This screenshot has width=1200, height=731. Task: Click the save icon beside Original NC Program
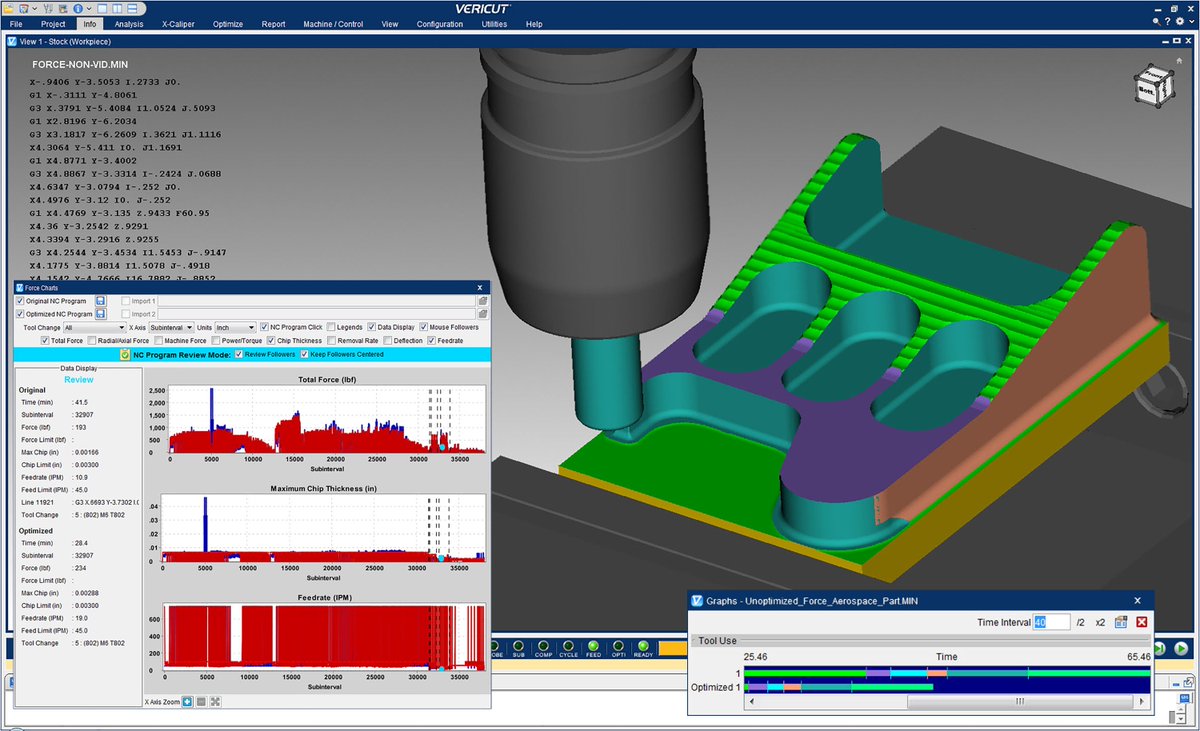(100, 302)
